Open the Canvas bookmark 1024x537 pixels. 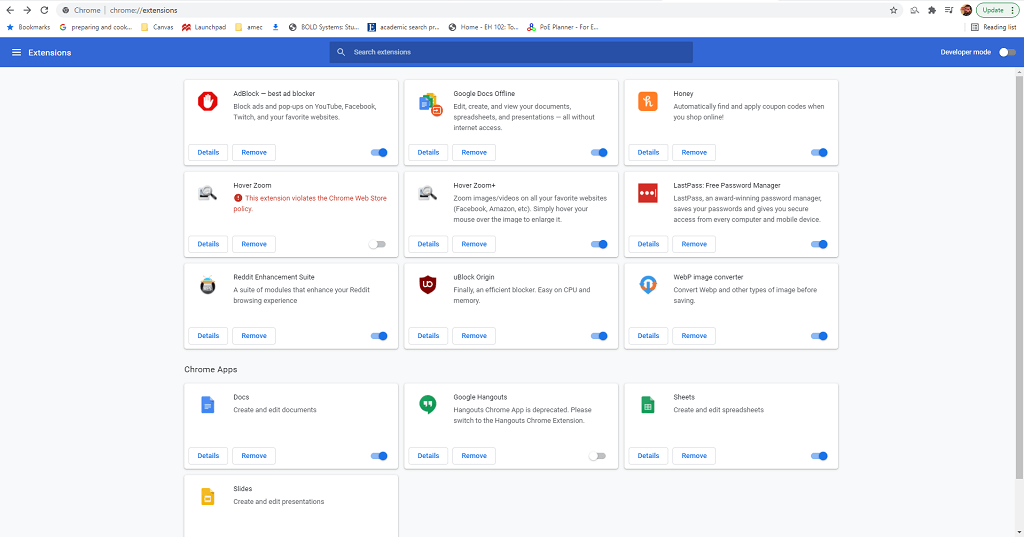156,27
